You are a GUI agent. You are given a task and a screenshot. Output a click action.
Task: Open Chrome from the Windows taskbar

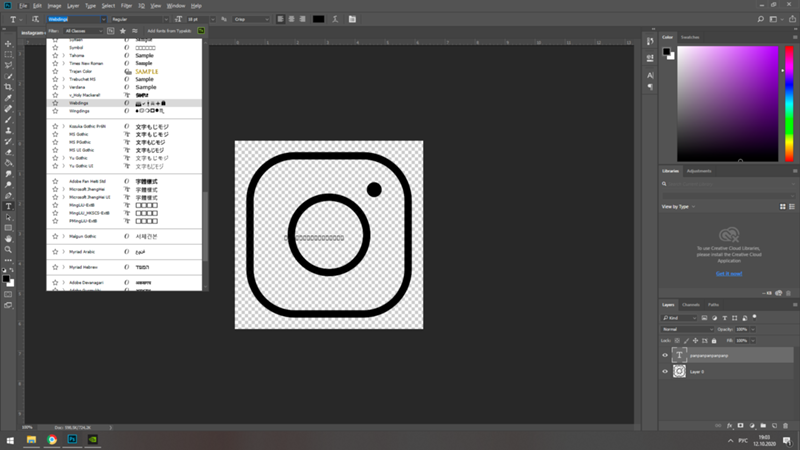[x=52, y=440]
